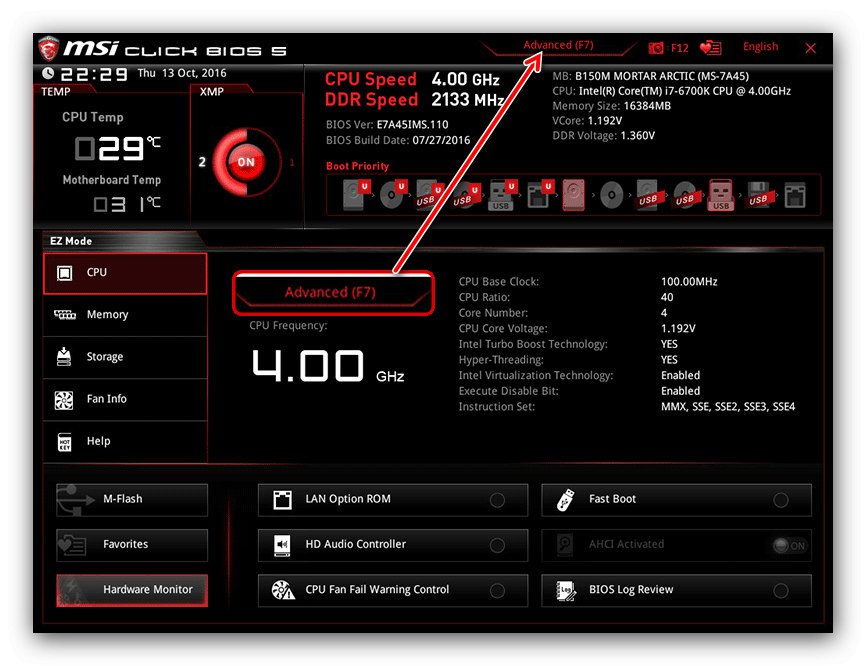Open the favorites heart icon in top bar
The height and width of the screenshot is (666, 866).
[x=710, y=48]
